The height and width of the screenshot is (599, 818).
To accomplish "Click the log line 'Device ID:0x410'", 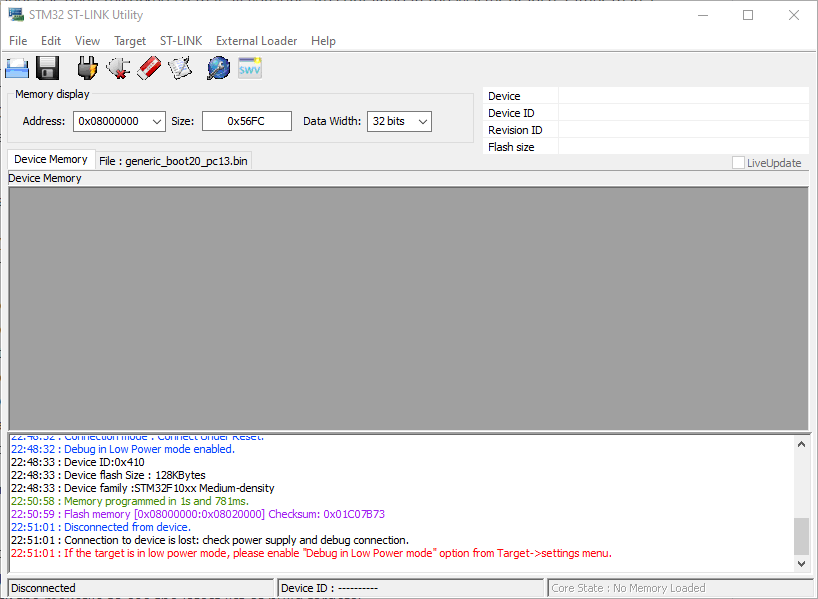I will 78,462.
